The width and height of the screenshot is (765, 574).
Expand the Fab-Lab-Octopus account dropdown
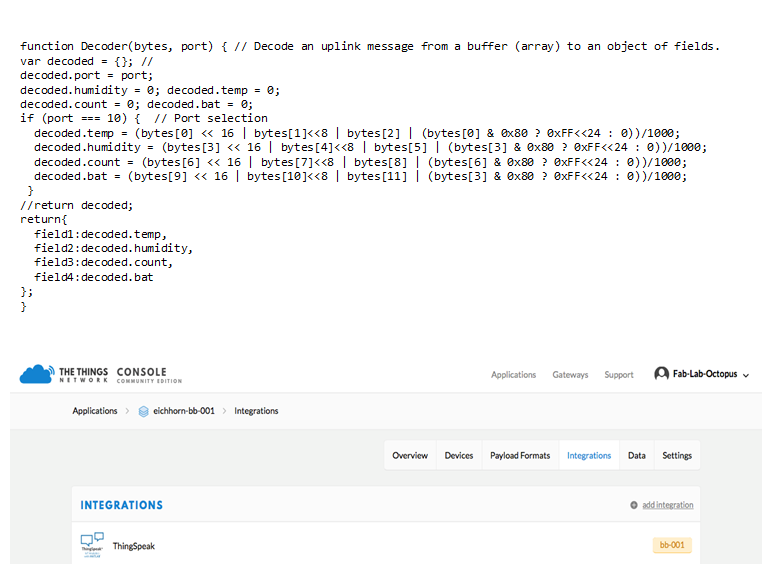746,375
